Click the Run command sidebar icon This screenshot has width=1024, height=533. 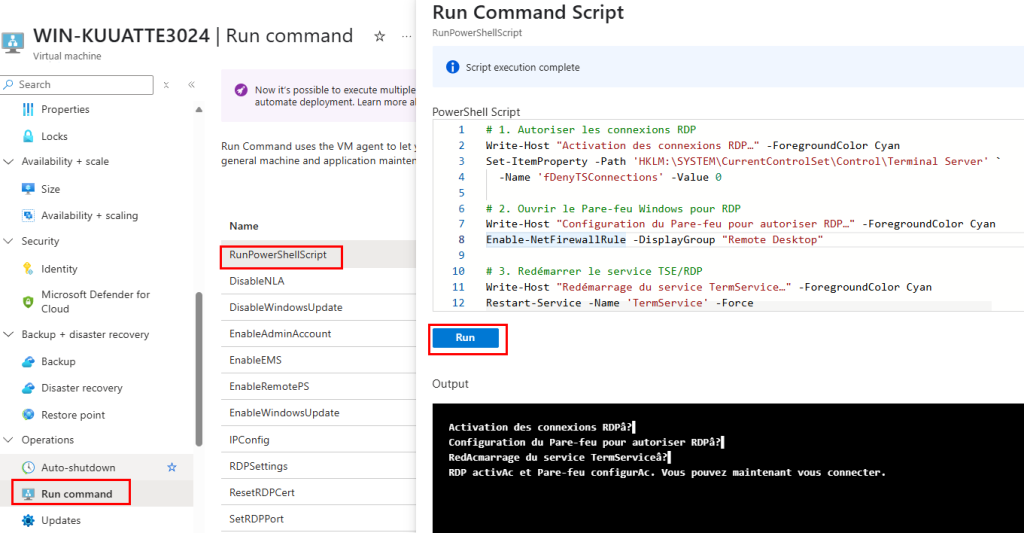[28, 494]
